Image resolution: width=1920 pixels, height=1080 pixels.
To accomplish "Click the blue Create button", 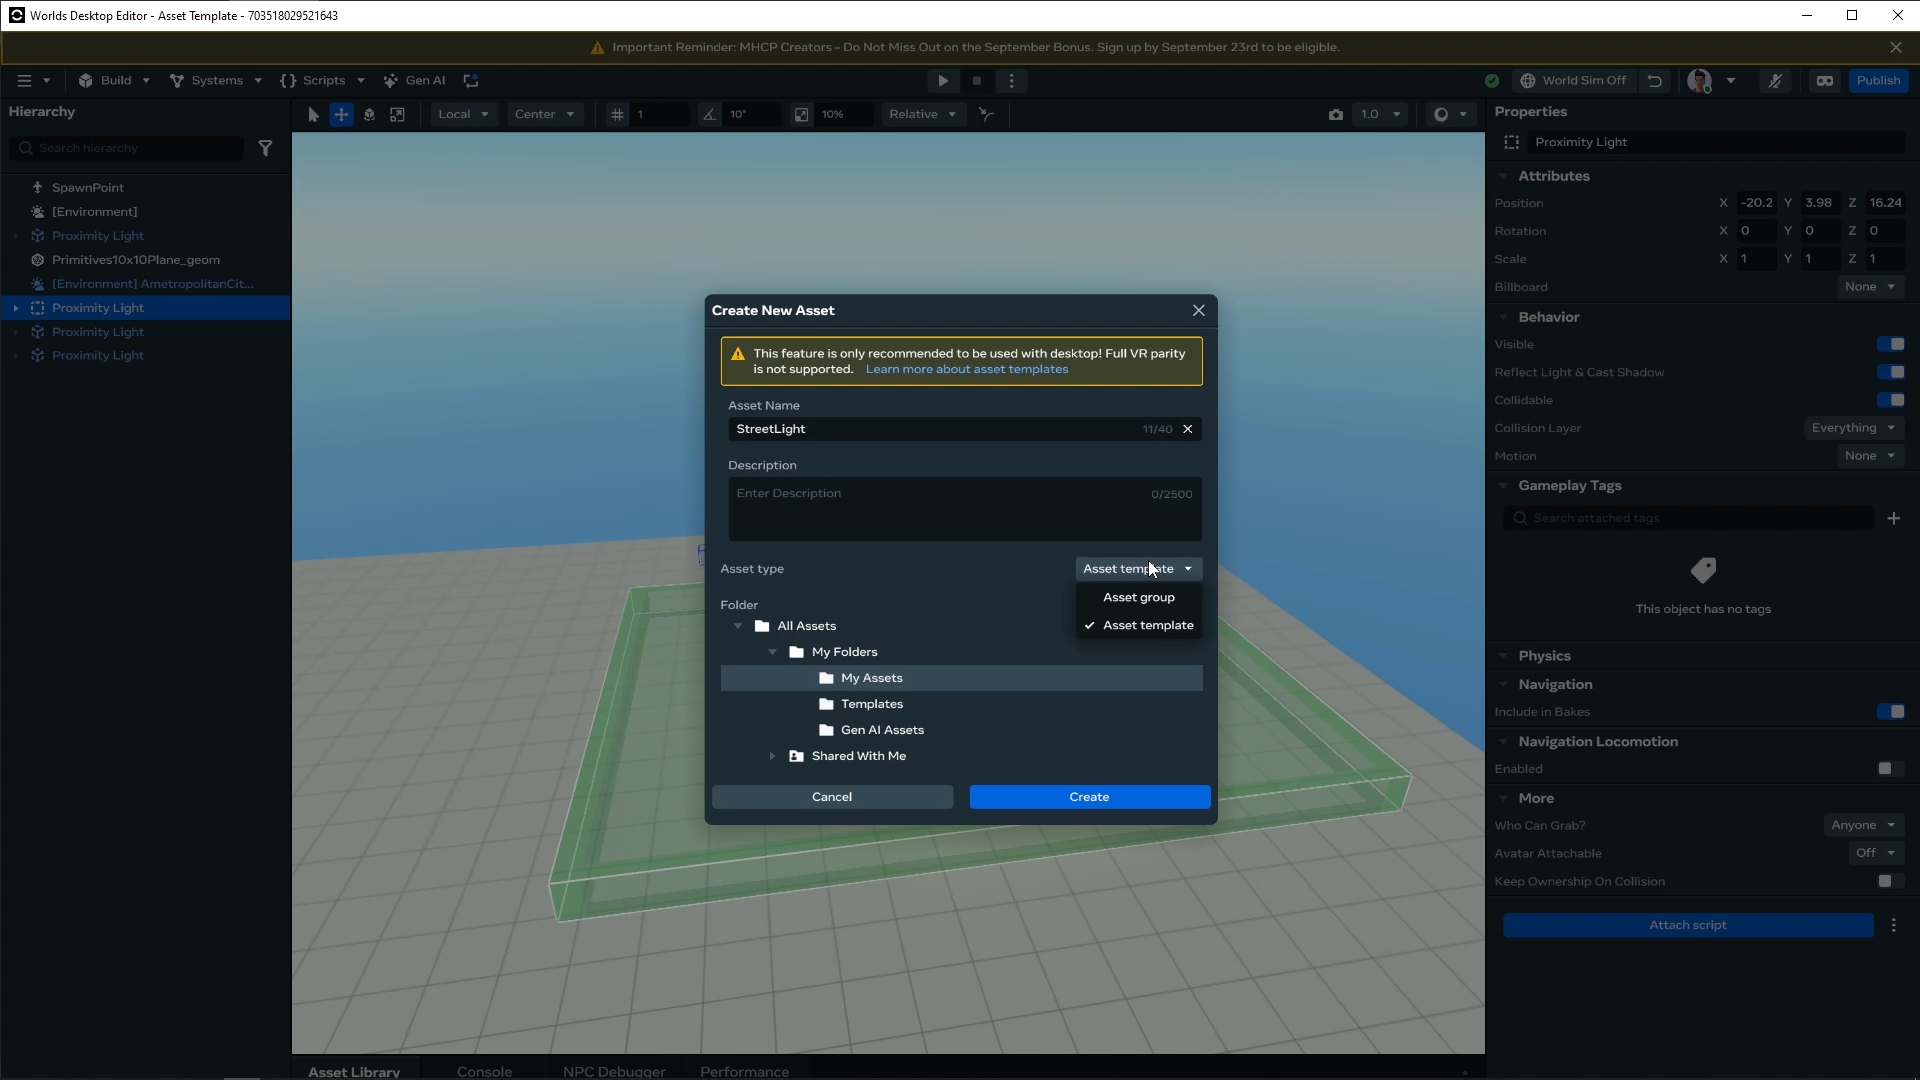I will (1089, 797).
